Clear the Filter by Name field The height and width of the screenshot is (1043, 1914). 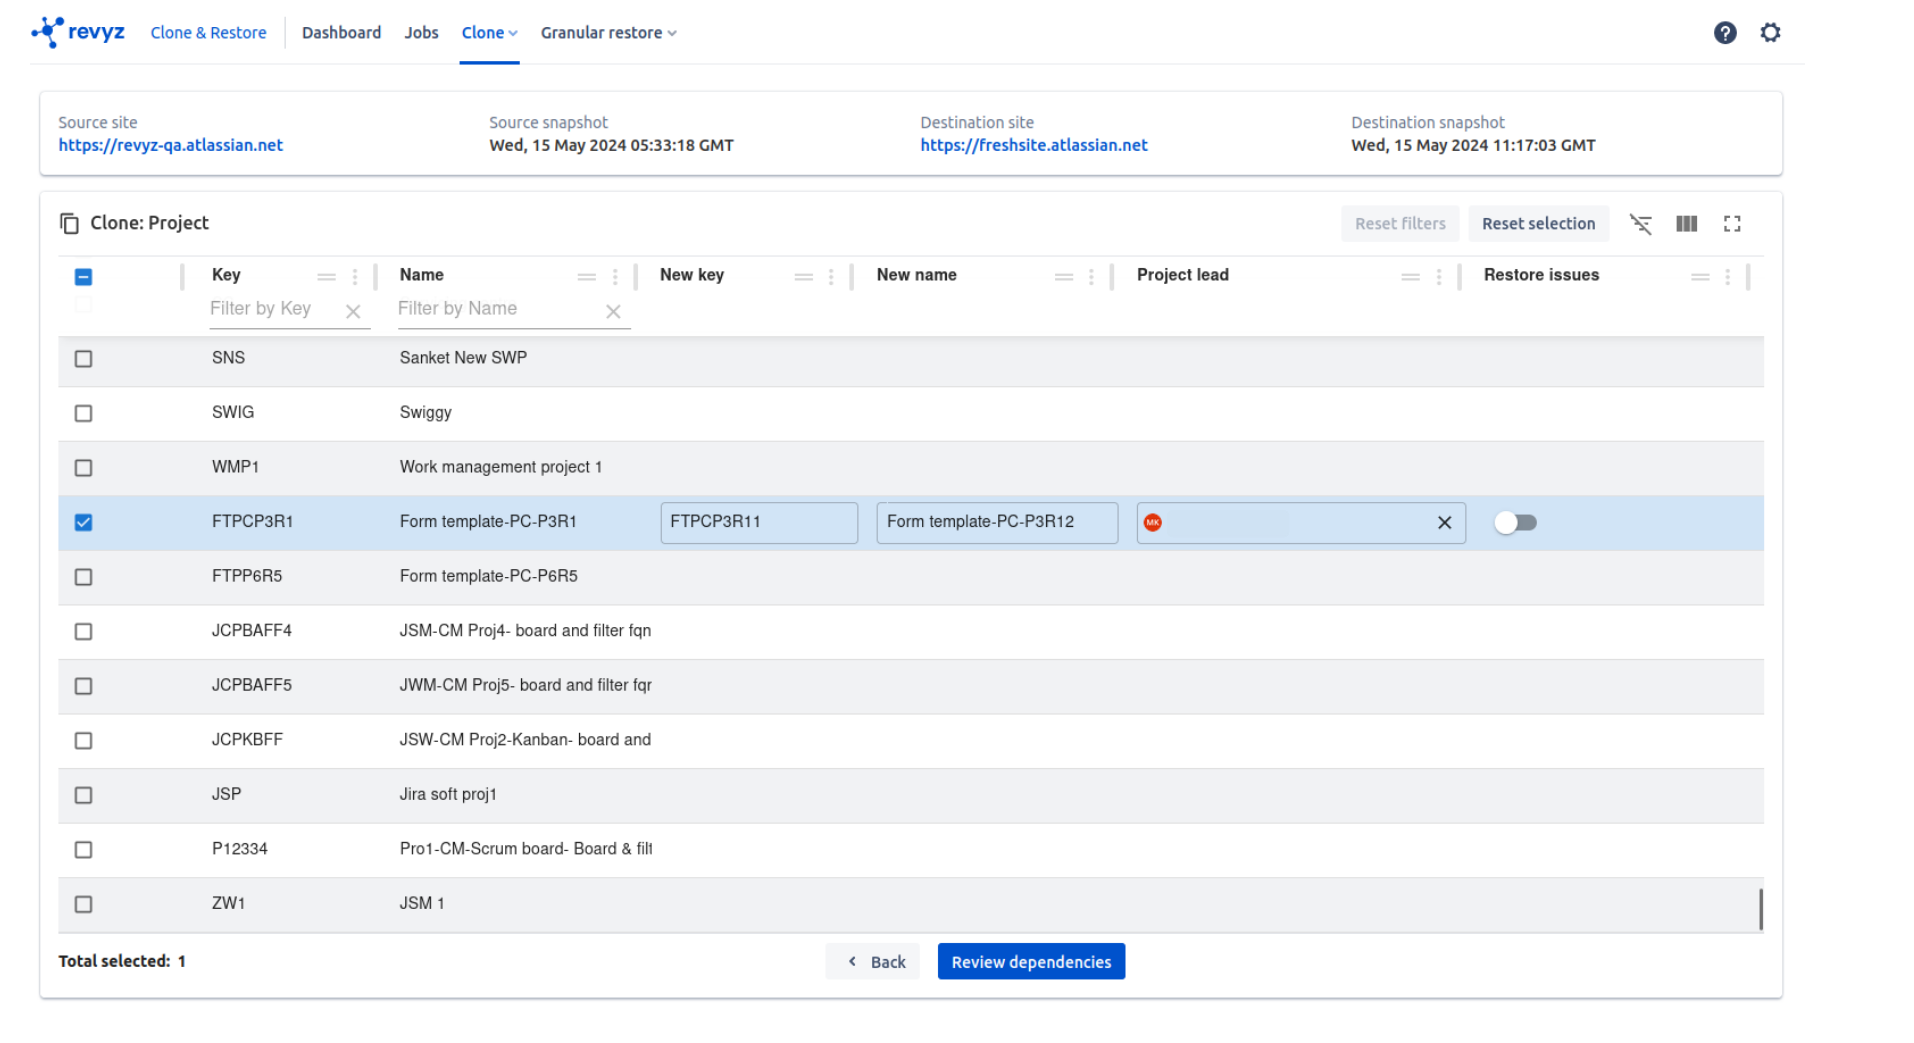613,312
